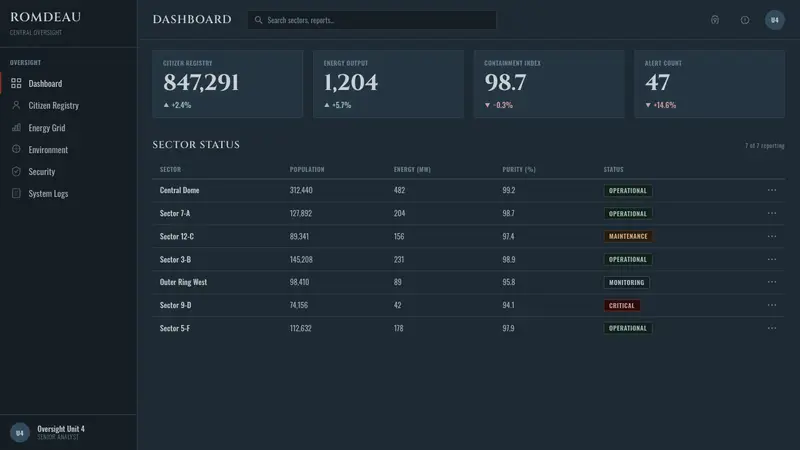Click the U4 avatar beside Oversight Unit 4
The height and width of the screenshot is (450, 800).
pos(19,433)
